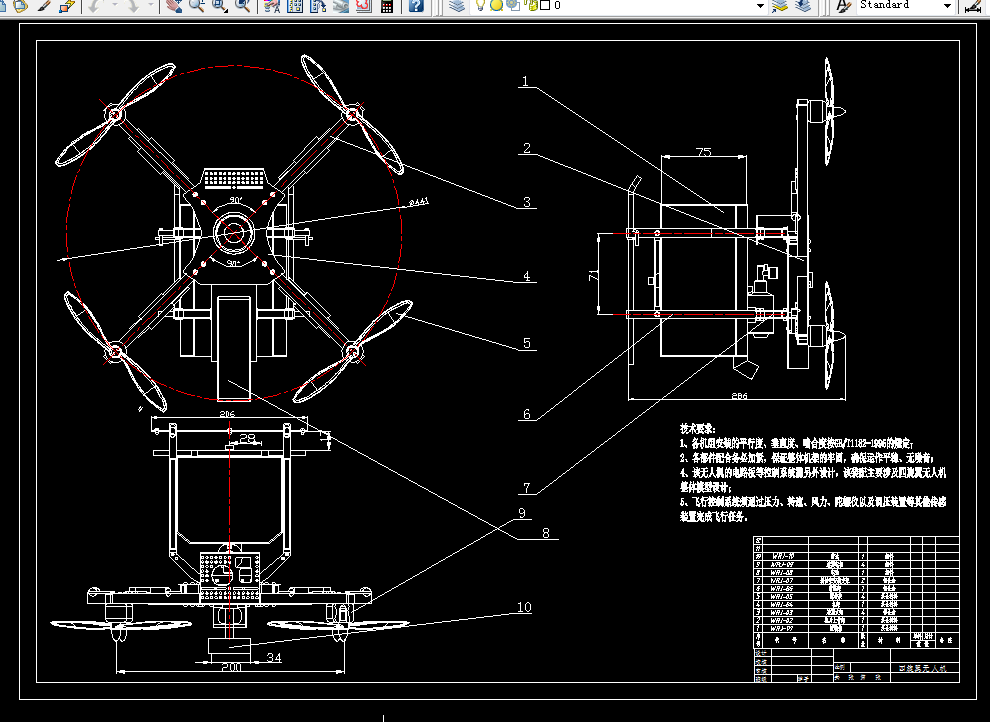
Task: Open the Tool Palettes window
Action: coord(317,6)
